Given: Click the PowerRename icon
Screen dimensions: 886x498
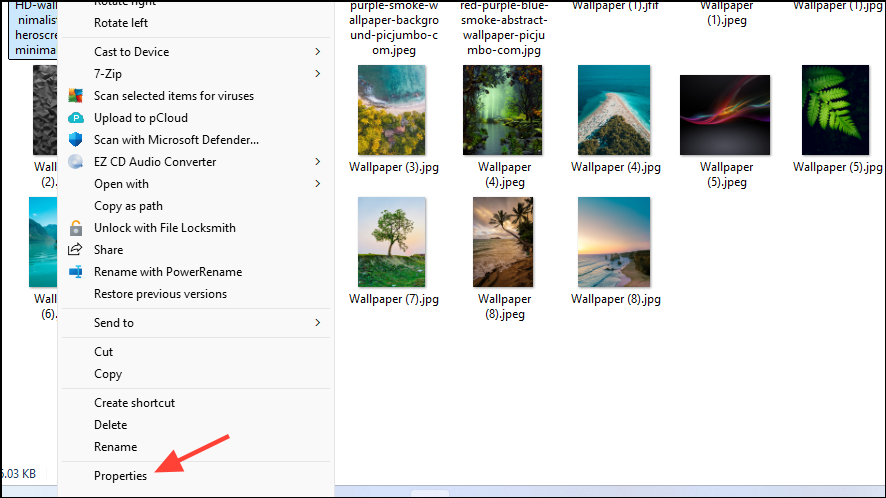Looking at the screenshot, I should pyautogui.click(x=75, y=272).
